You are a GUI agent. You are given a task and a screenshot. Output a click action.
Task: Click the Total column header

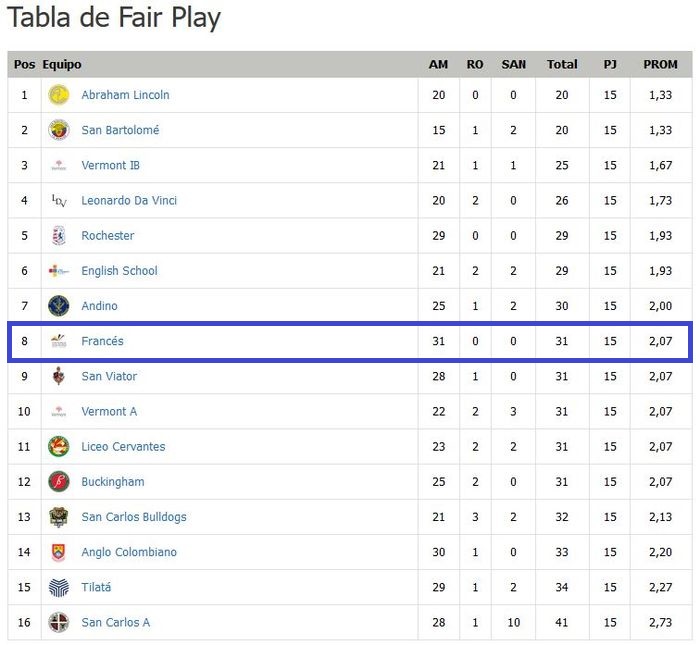tap(562, 64)
